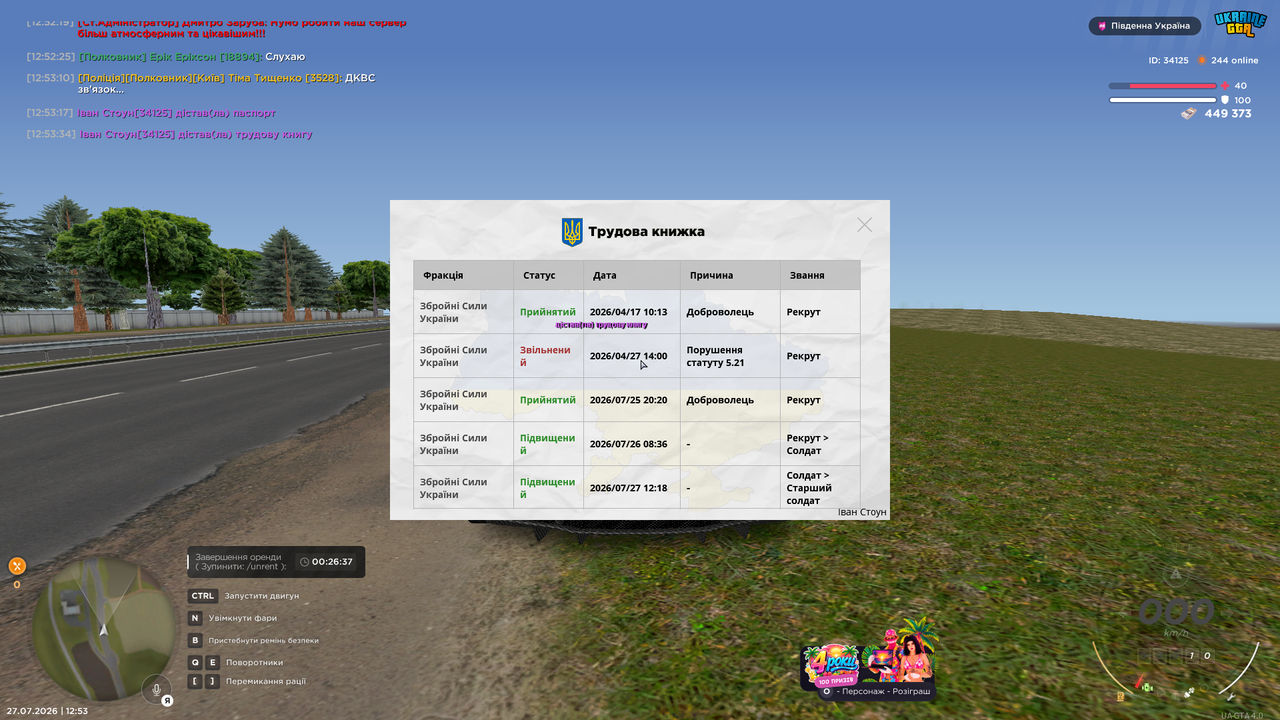Click the green engine status icon
This screenshot has width=1280, height=720.
tap(1147, 688)
